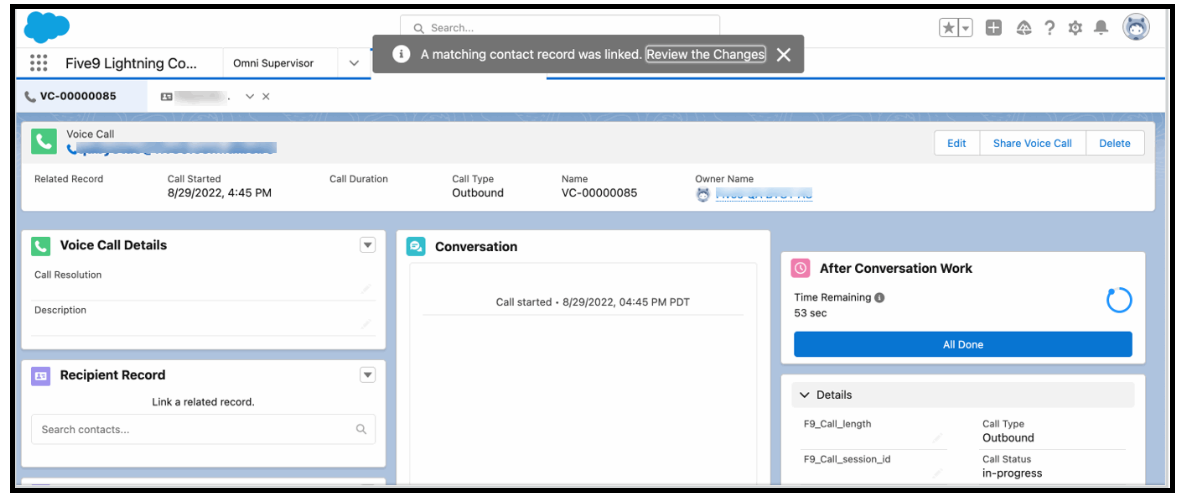Image resolution: width=1179 pixels, height=498 pixels.
Task: Click the Share Voice Call button
Action: [x=1032, y=143]
